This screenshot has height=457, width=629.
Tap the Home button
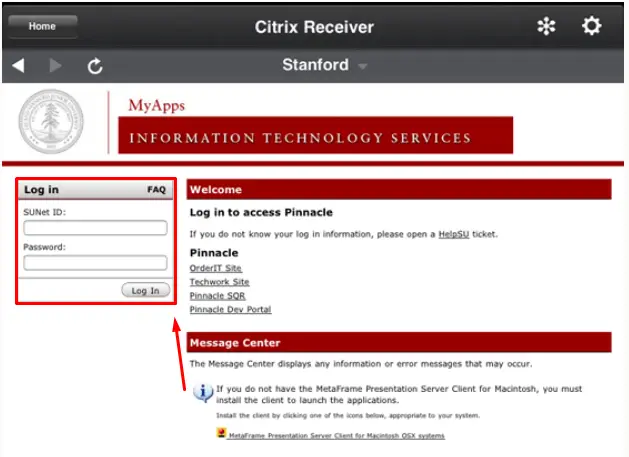click(43, 26)
